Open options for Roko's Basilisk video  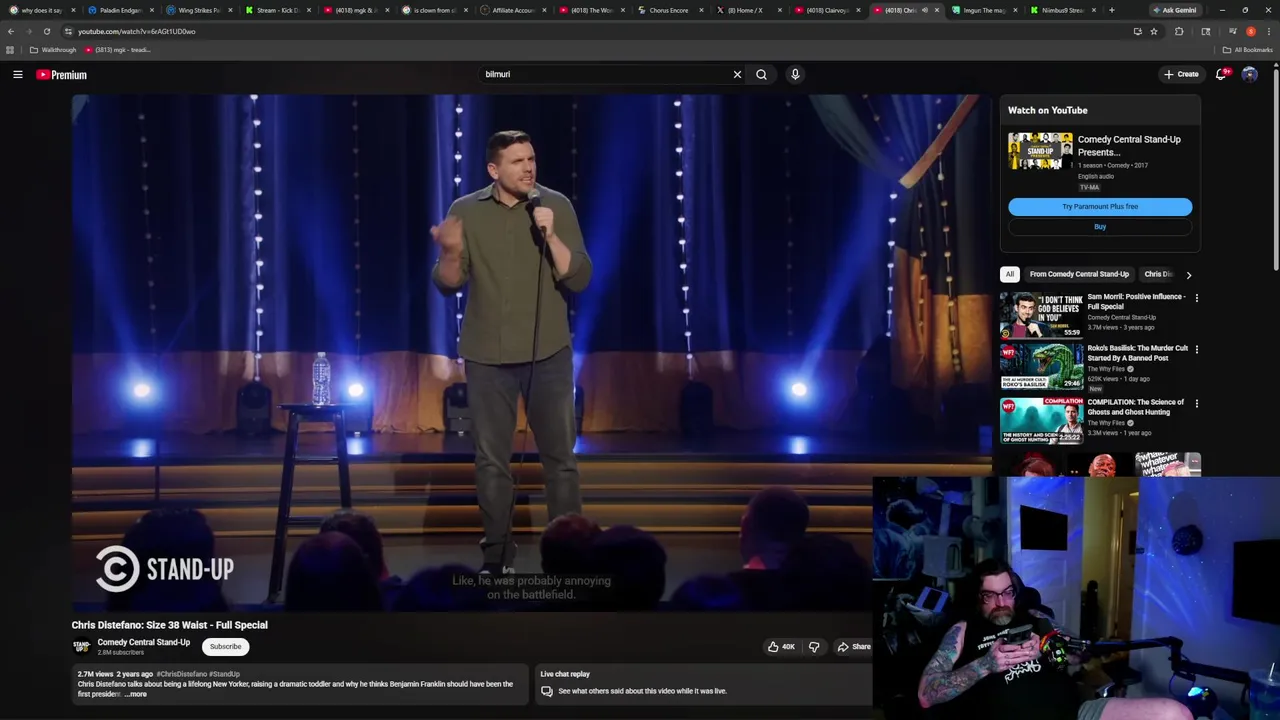pos(1196,349)
